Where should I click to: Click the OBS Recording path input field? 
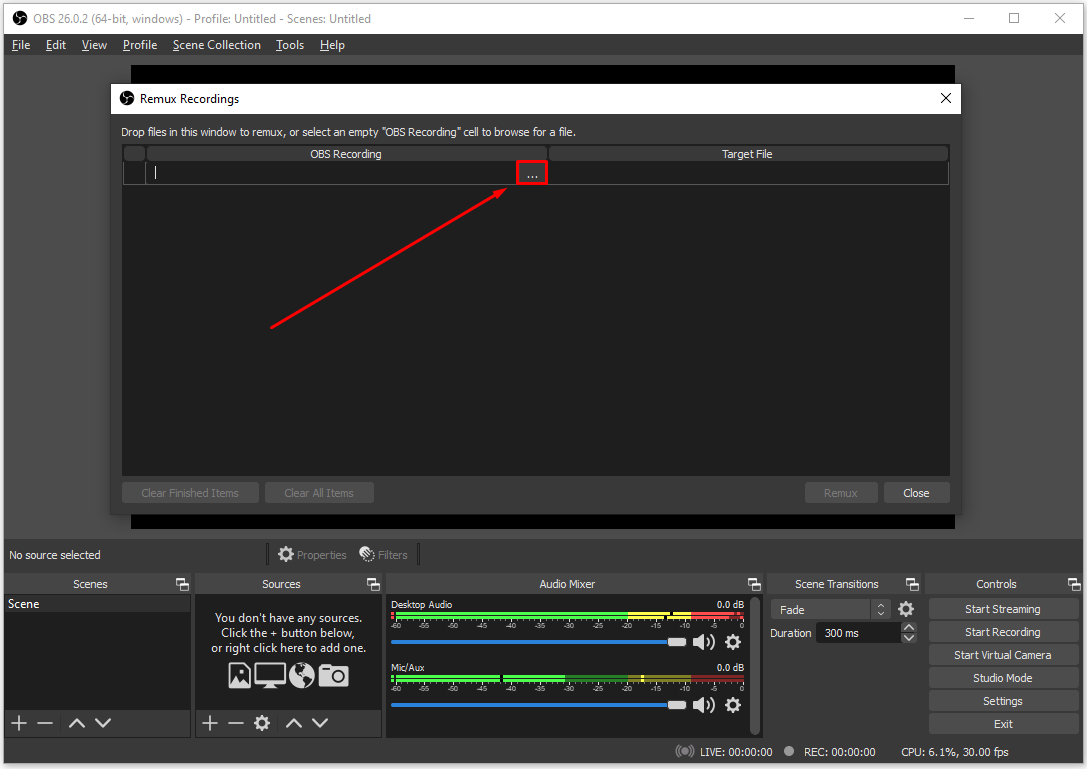point(331,173)
